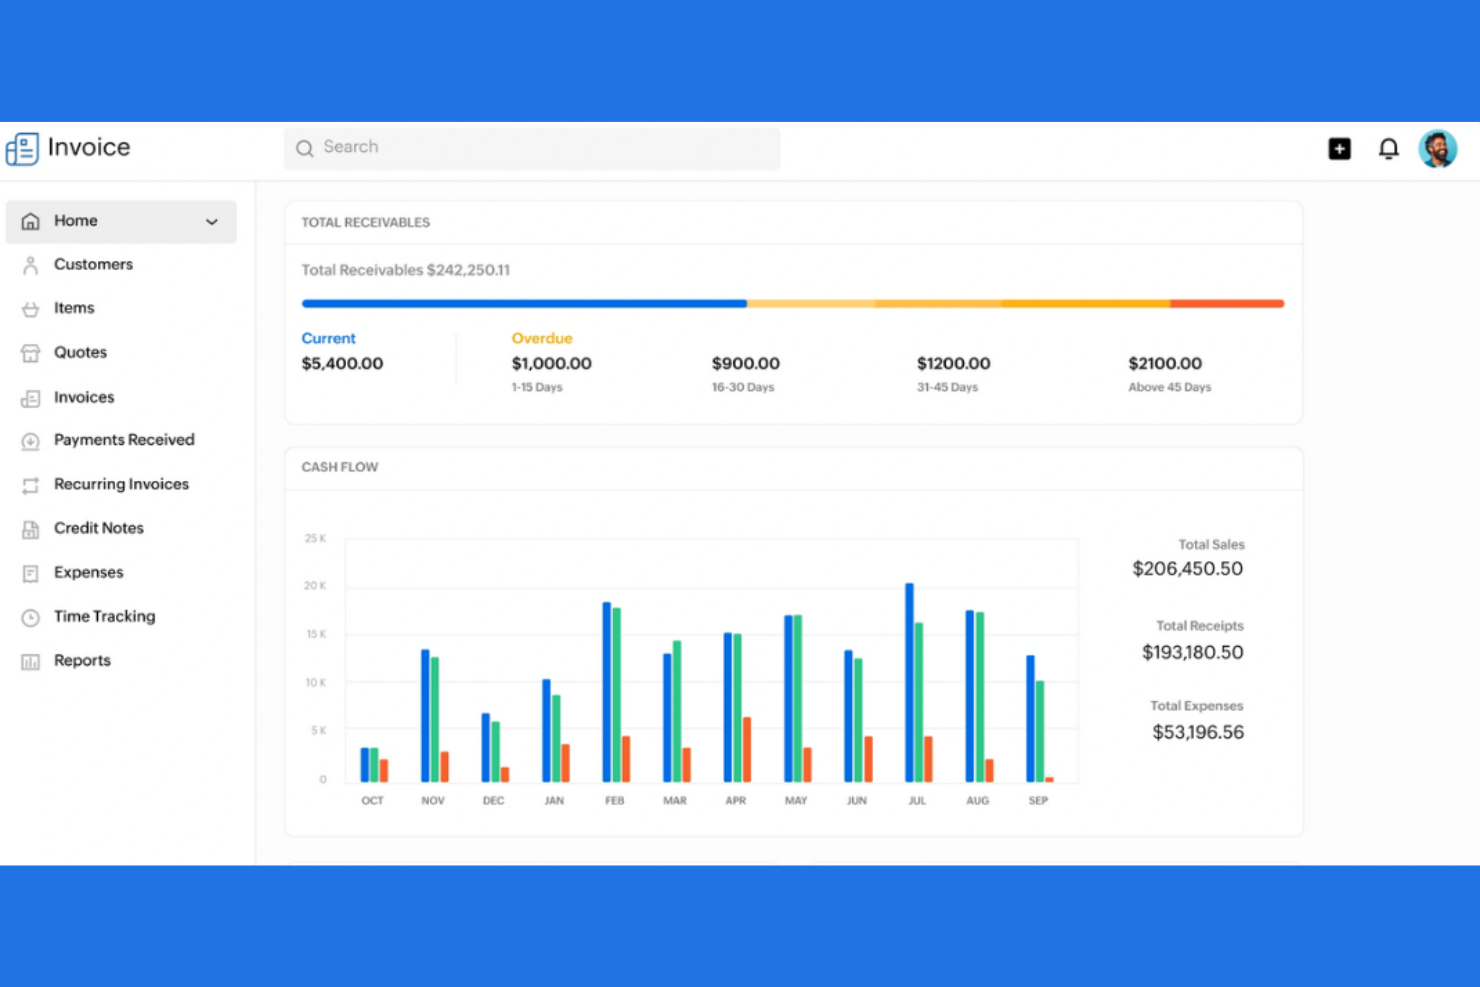This screenshot has height=987, width=1480.
Task: Open the notifications bell
Action: click(1388, 148)
